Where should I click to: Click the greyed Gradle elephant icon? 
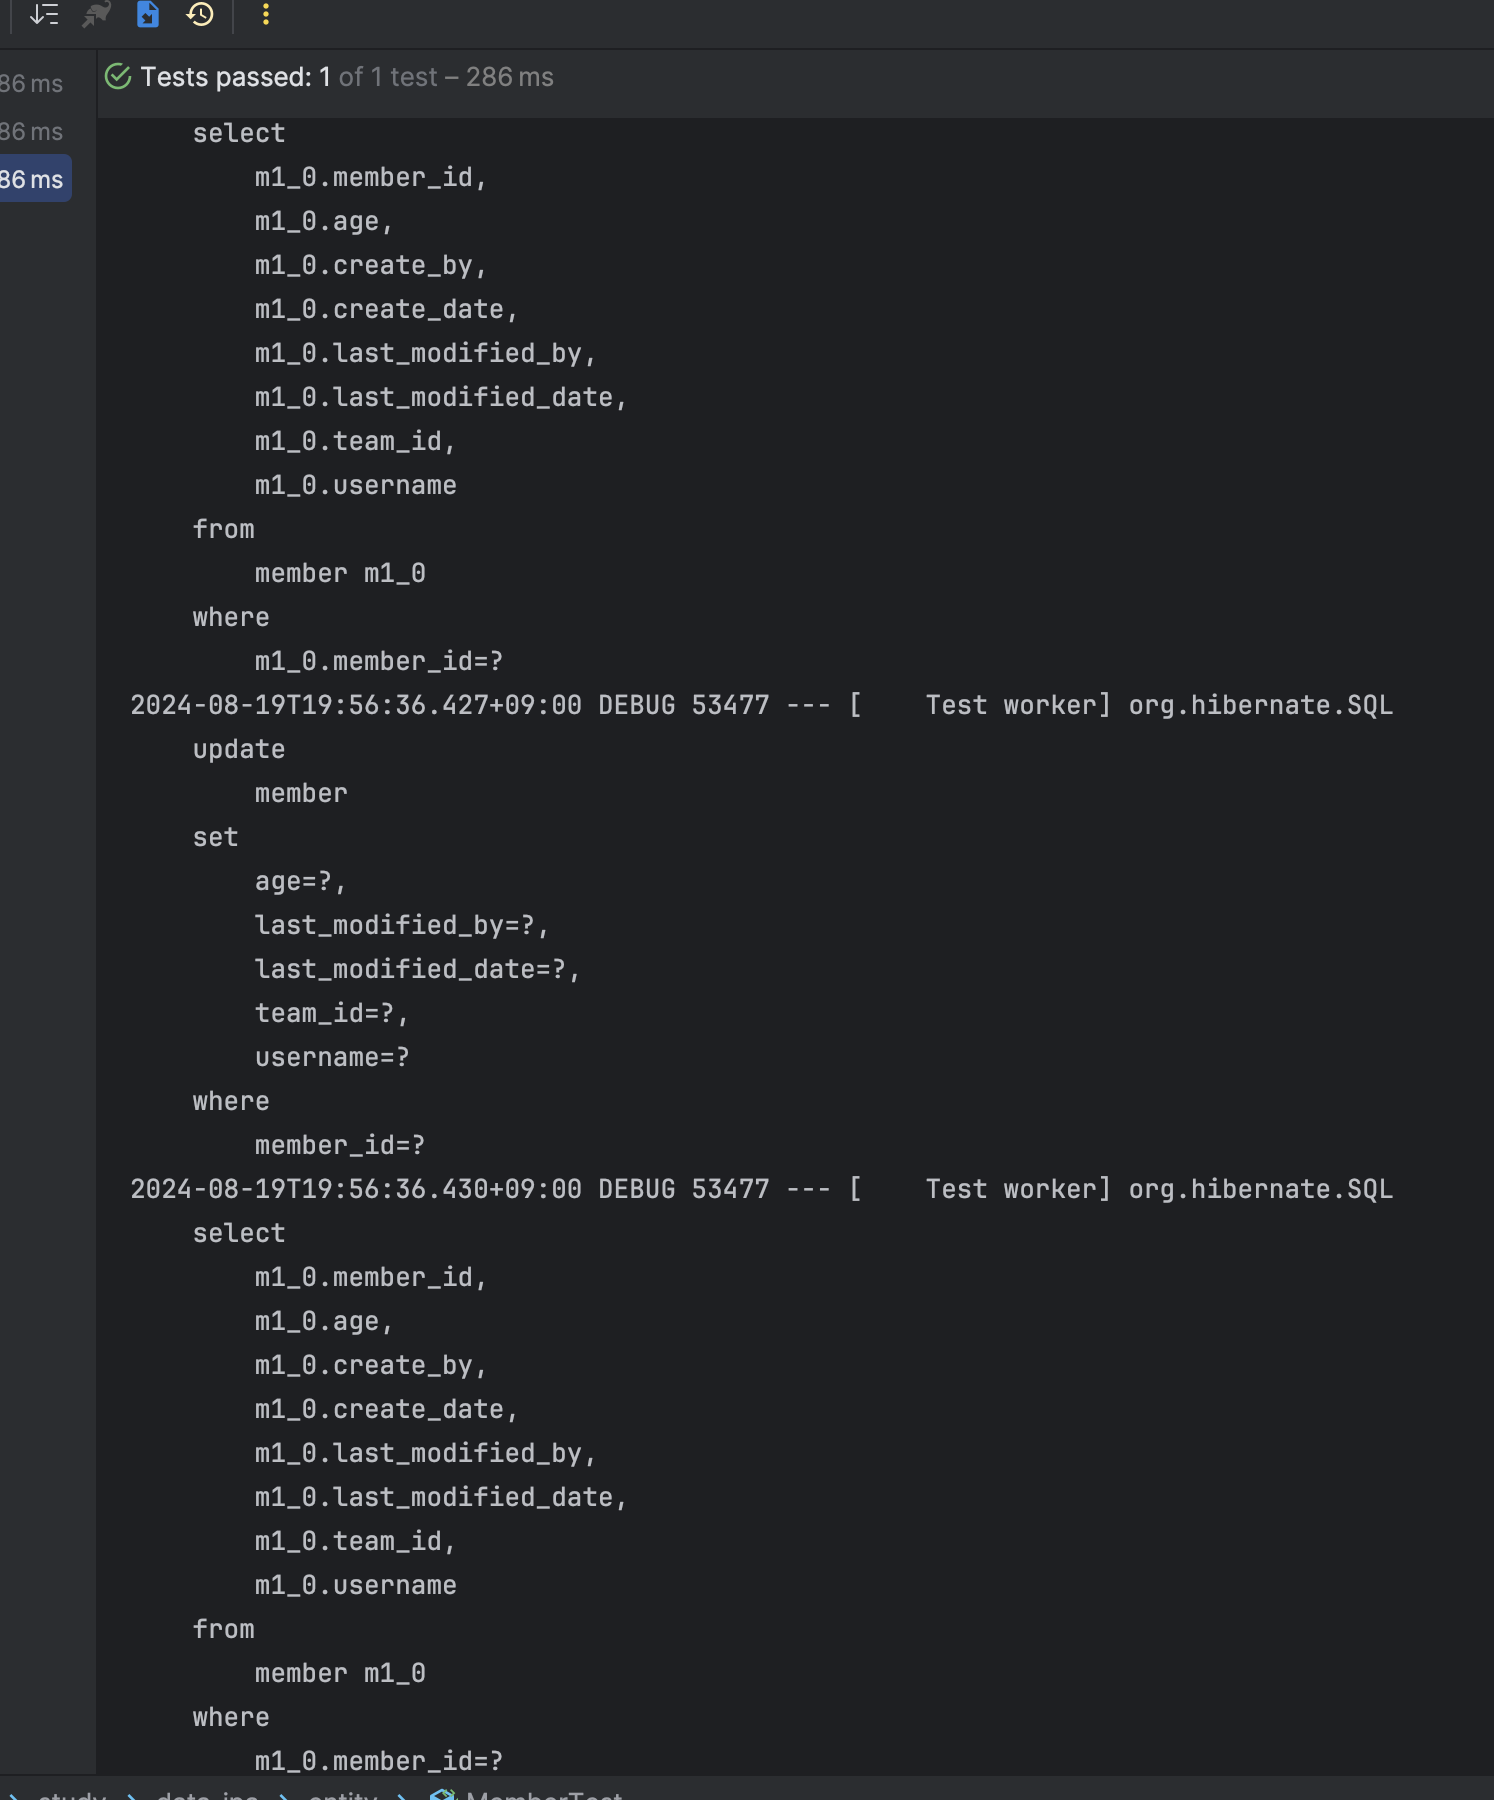(96, 14)
